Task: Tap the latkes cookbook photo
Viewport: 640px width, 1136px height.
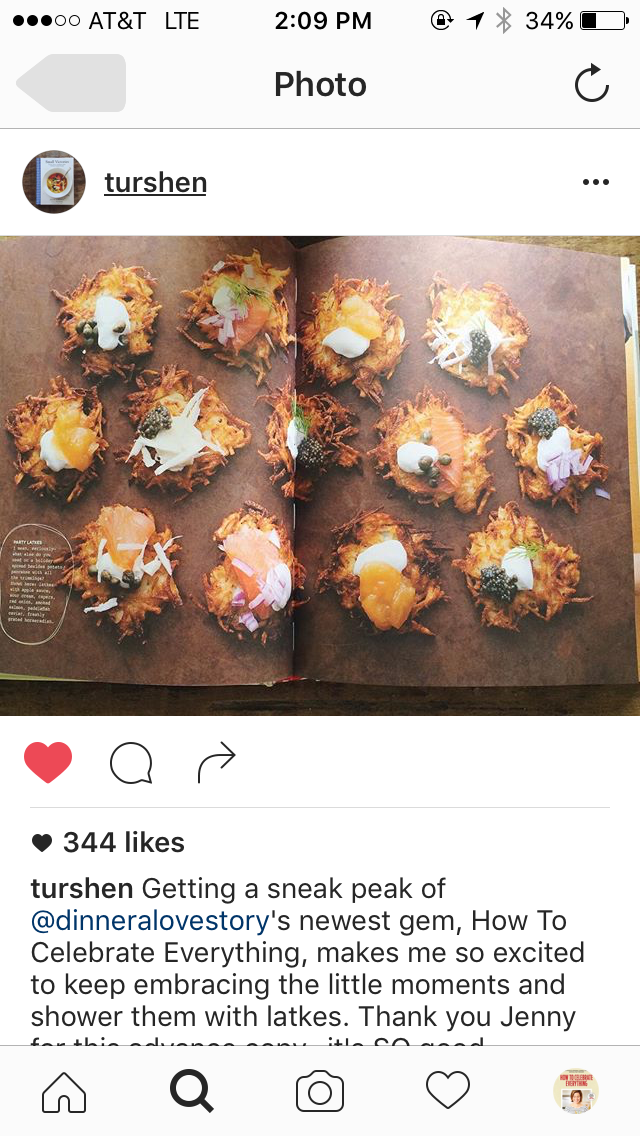Action: [320, 475]
